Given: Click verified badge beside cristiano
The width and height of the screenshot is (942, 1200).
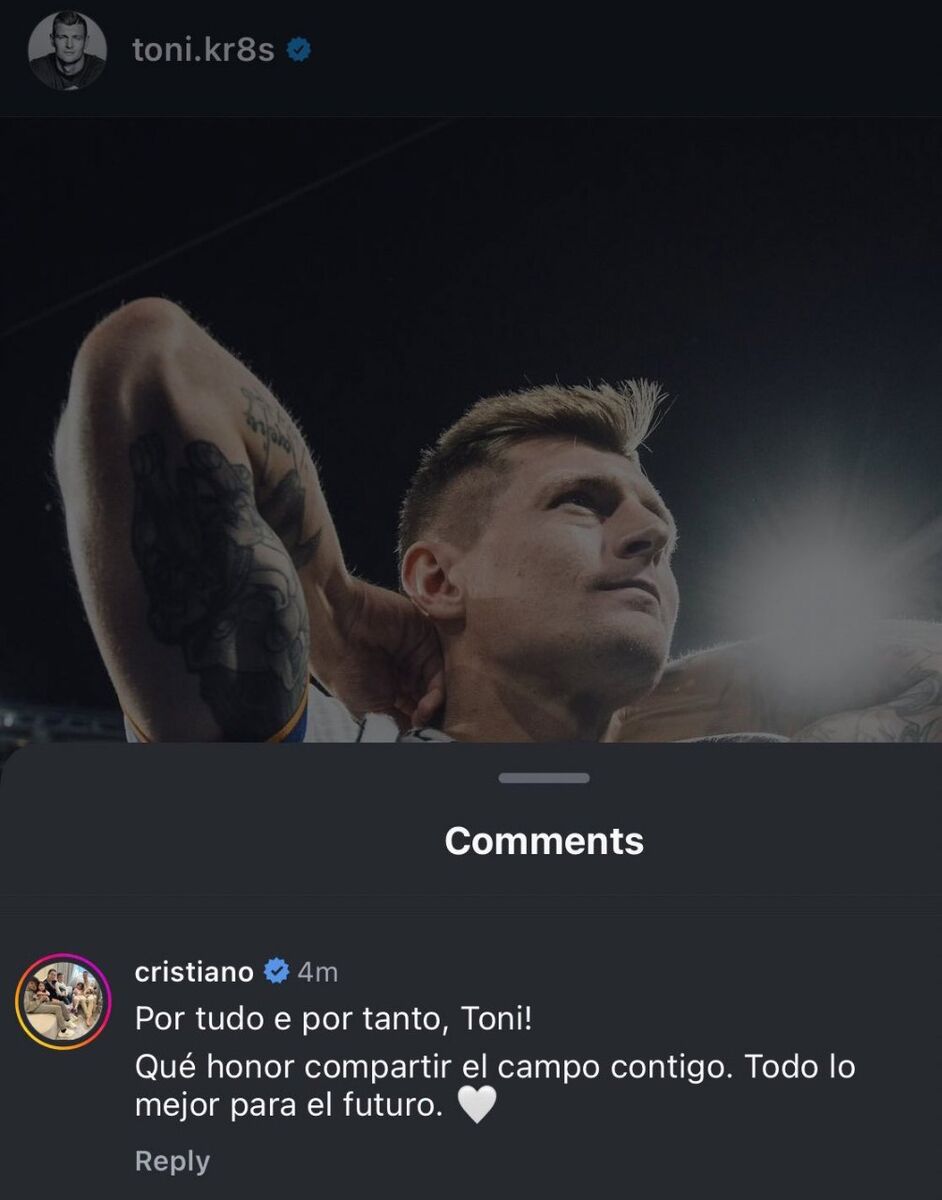Looking at the screenshot, I should pos(276,971).
